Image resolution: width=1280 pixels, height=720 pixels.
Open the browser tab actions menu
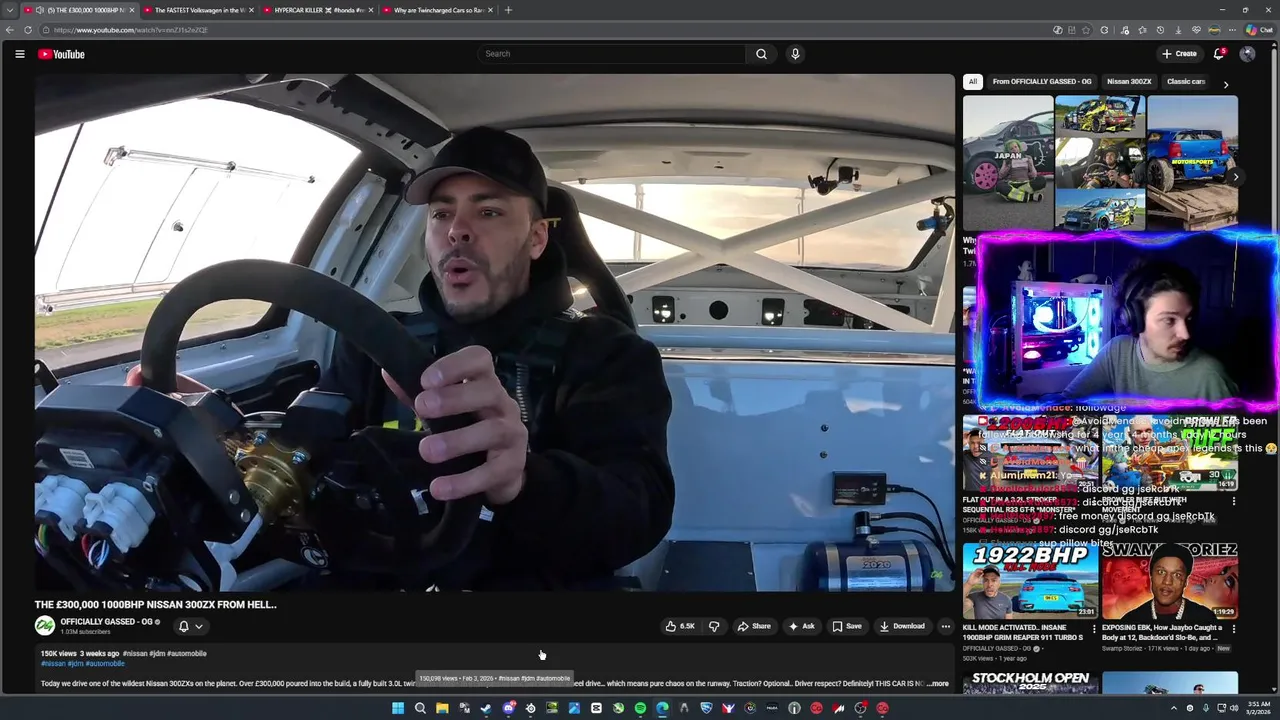pyautogui.click(x=9, y=10)
